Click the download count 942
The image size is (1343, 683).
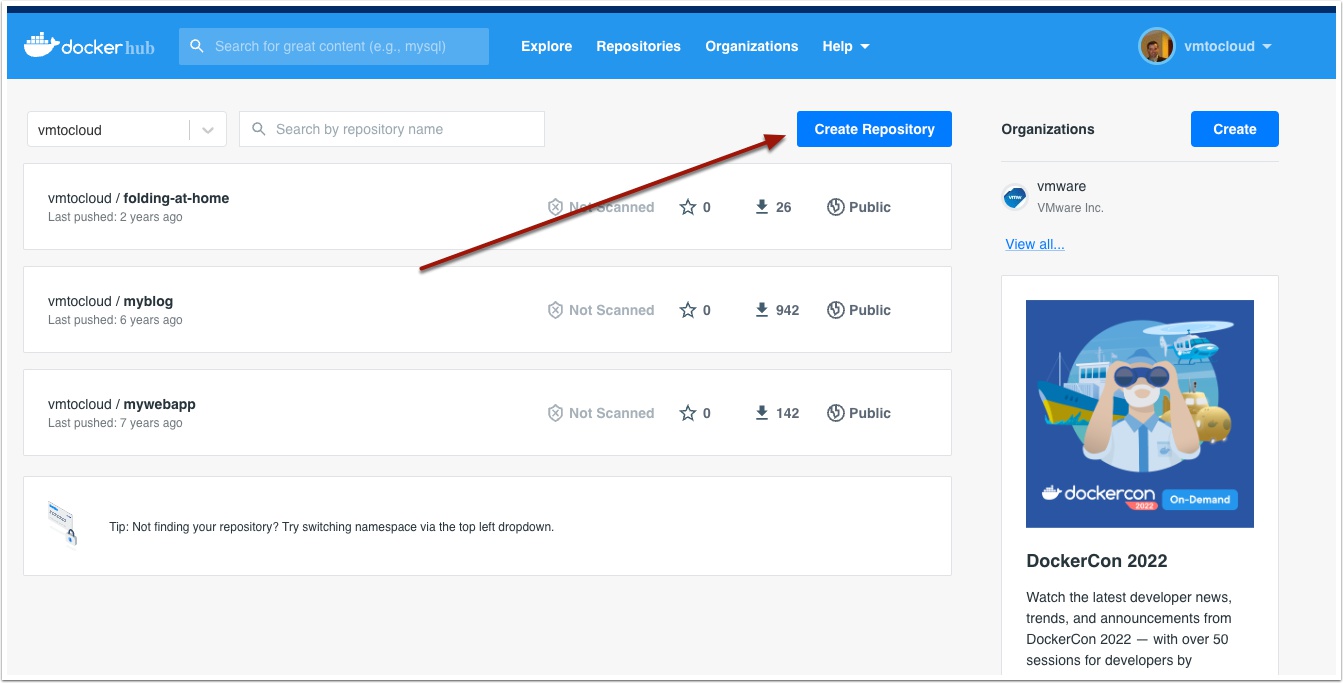point(788,310)
